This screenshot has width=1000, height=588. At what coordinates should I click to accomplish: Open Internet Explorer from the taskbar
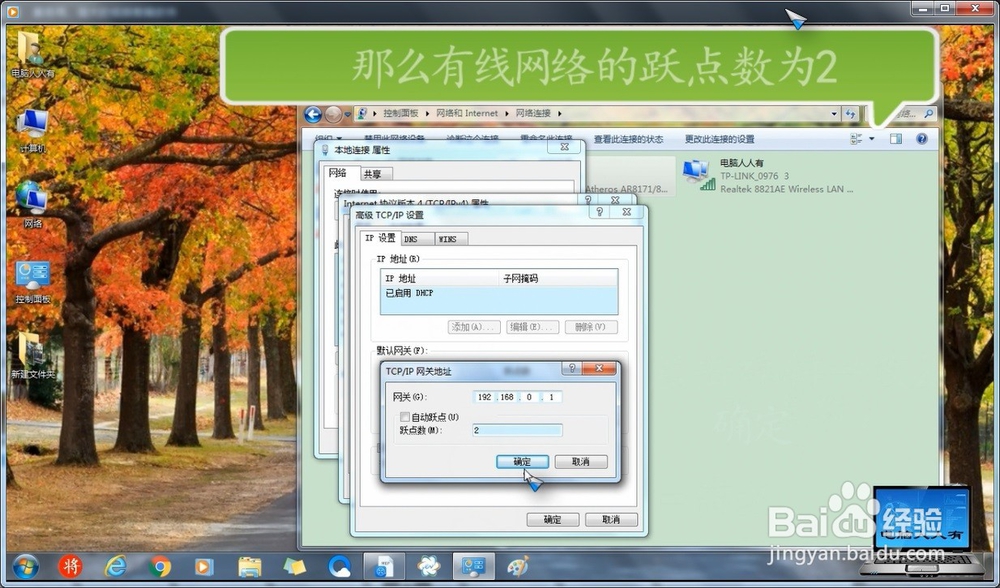pyautogui.click(x=115, y=566)
